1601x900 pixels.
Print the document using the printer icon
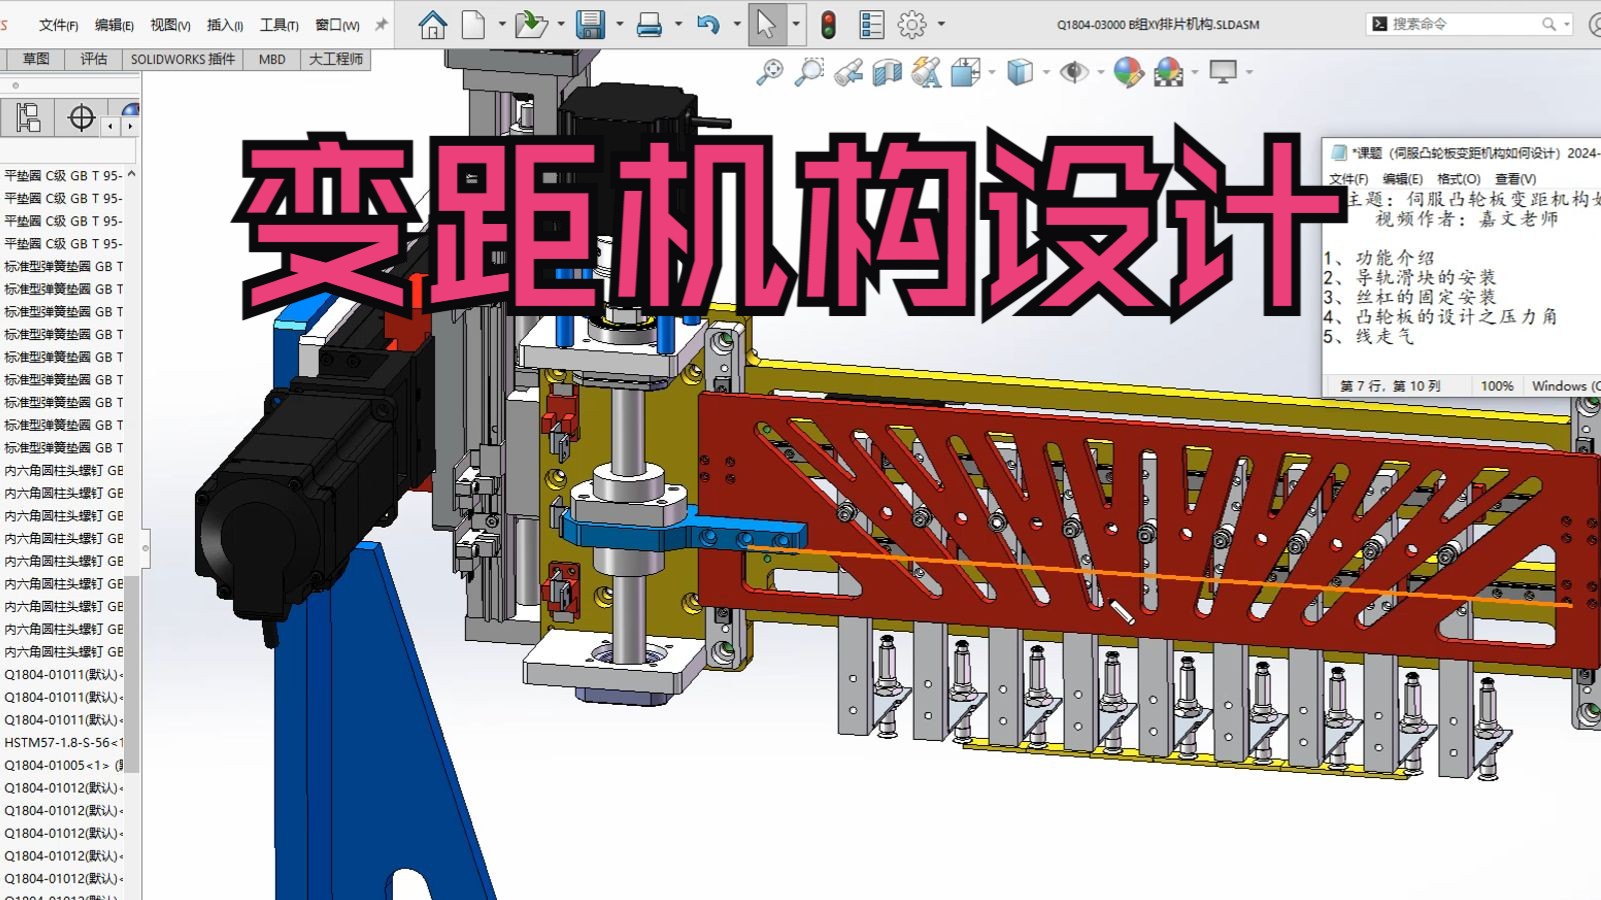(649, 24)
